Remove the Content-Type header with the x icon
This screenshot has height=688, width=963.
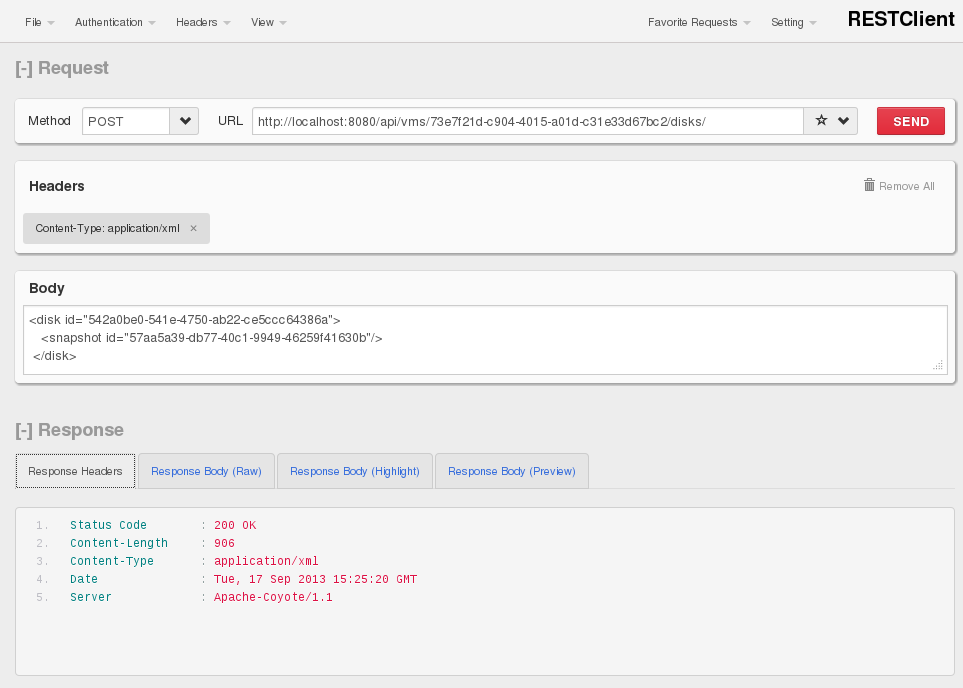tap(193, 228)
